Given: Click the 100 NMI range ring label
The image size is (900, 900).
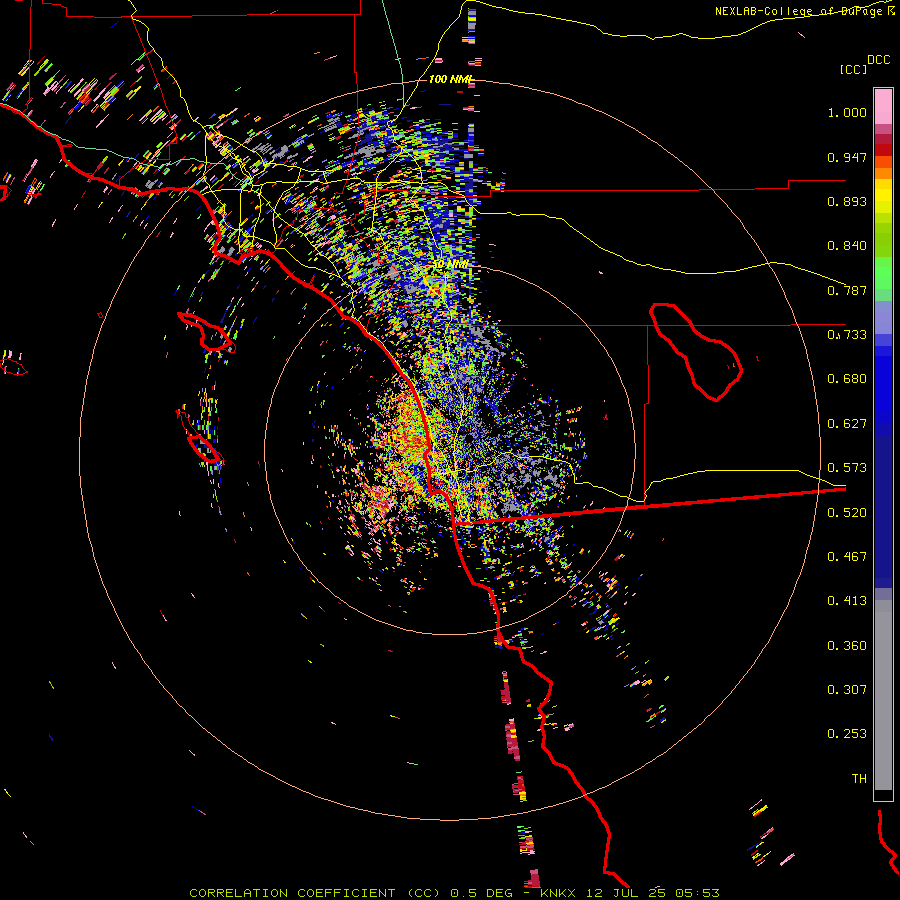Looking at the screenshot, I should click(451, 79).
